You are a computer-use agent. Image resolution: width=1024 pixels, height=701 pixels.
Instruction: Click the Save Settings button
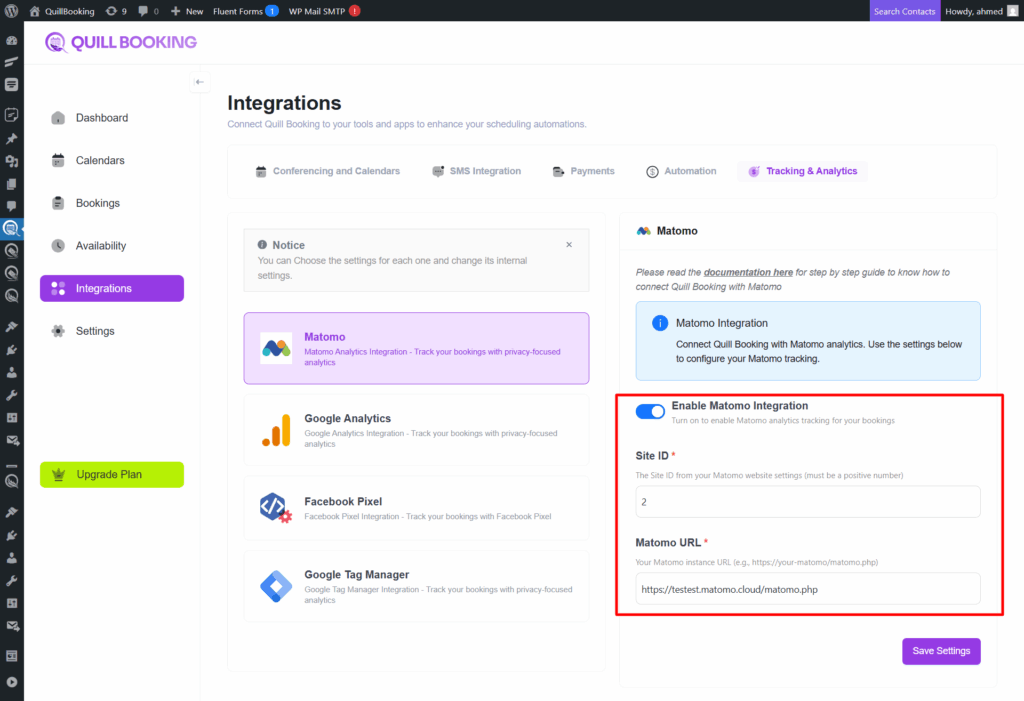point(941,651)
